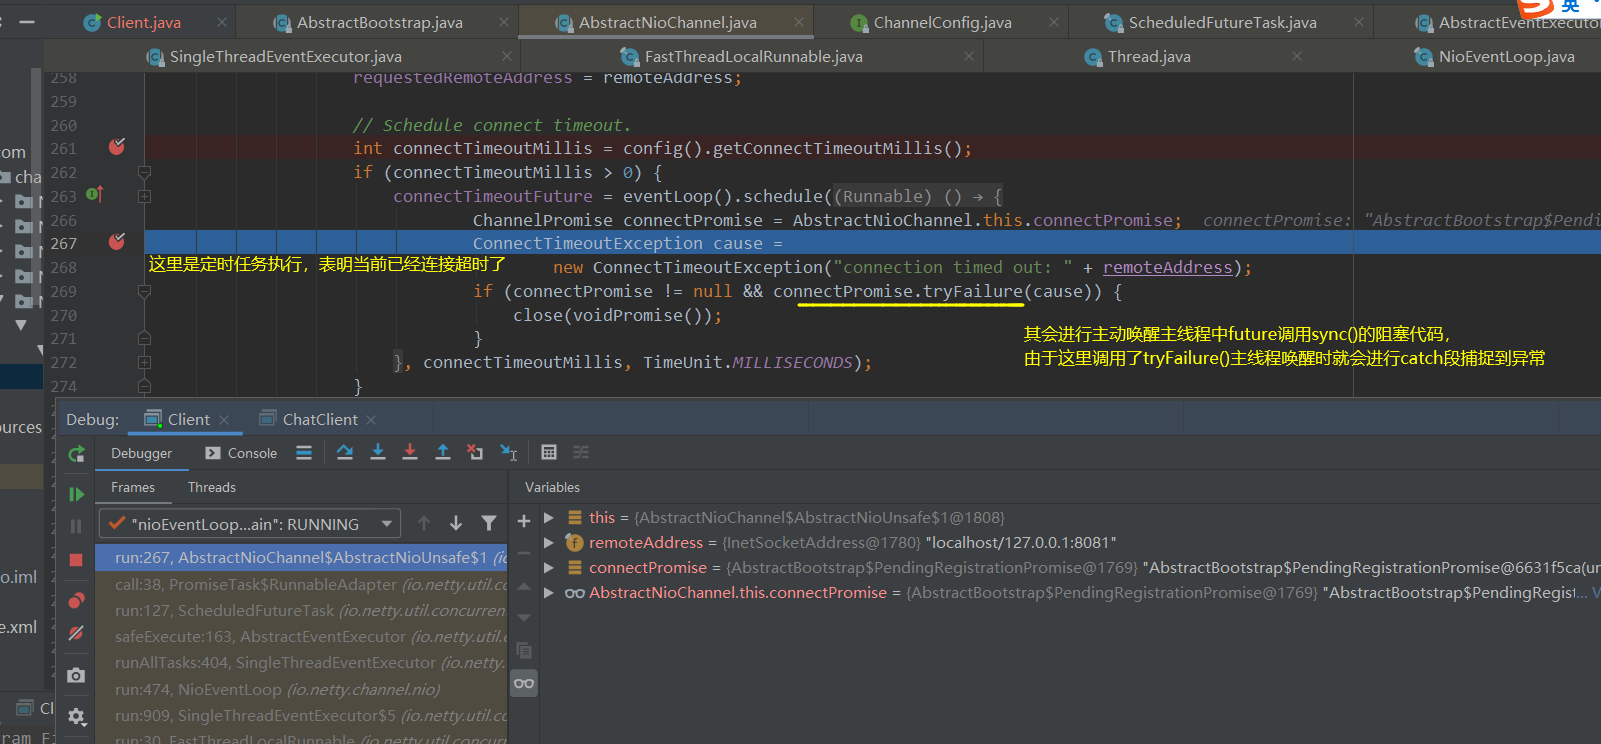
Task: Expand the connectPromise variable node
Action: tap(549, 568)
